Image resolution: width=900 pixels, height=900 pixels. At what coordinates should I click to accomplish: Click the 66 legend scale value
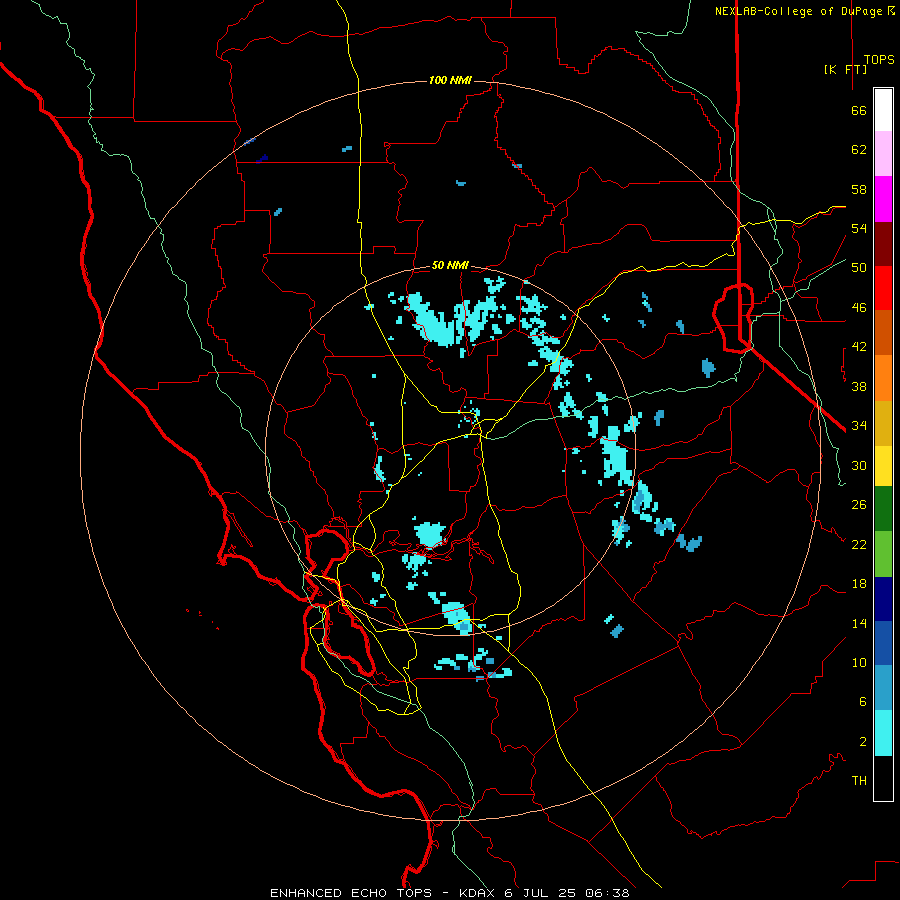tap(859, 111)
